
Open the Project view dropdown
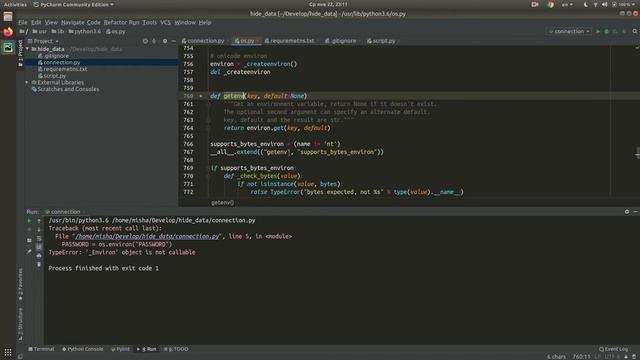coord(43,41)
